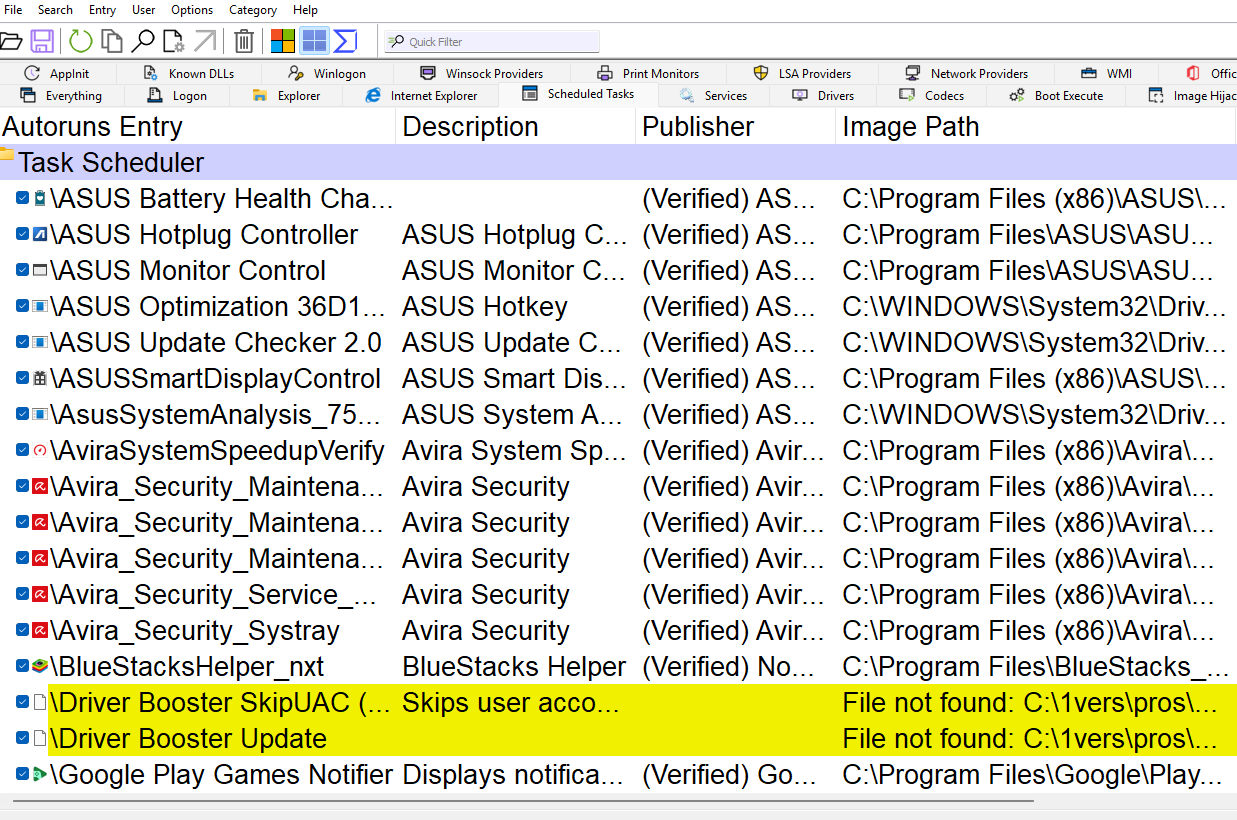Click into the Quick Filter field
The height and width of the screenshot is (820, 1237).
point(492,42)
